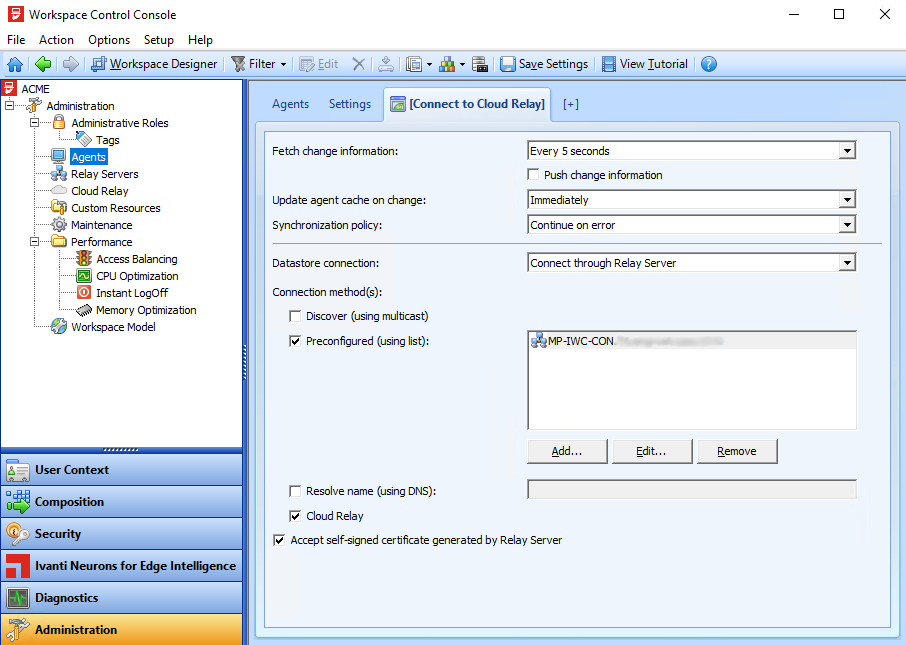Open the Workspace Designer from the toolbar
The width and height of the screenshot is (906, 645).
[x=154, y=63]
